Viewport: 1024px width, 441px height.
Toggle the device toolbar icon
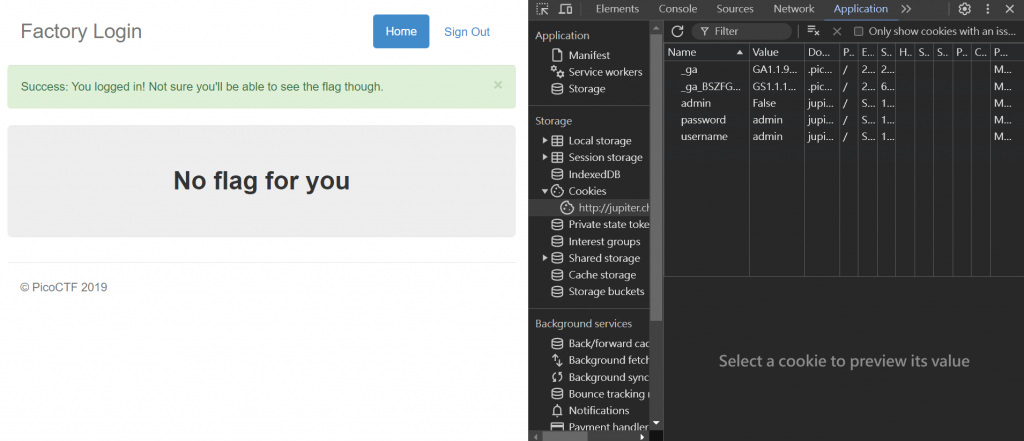(x=566, y=9)
